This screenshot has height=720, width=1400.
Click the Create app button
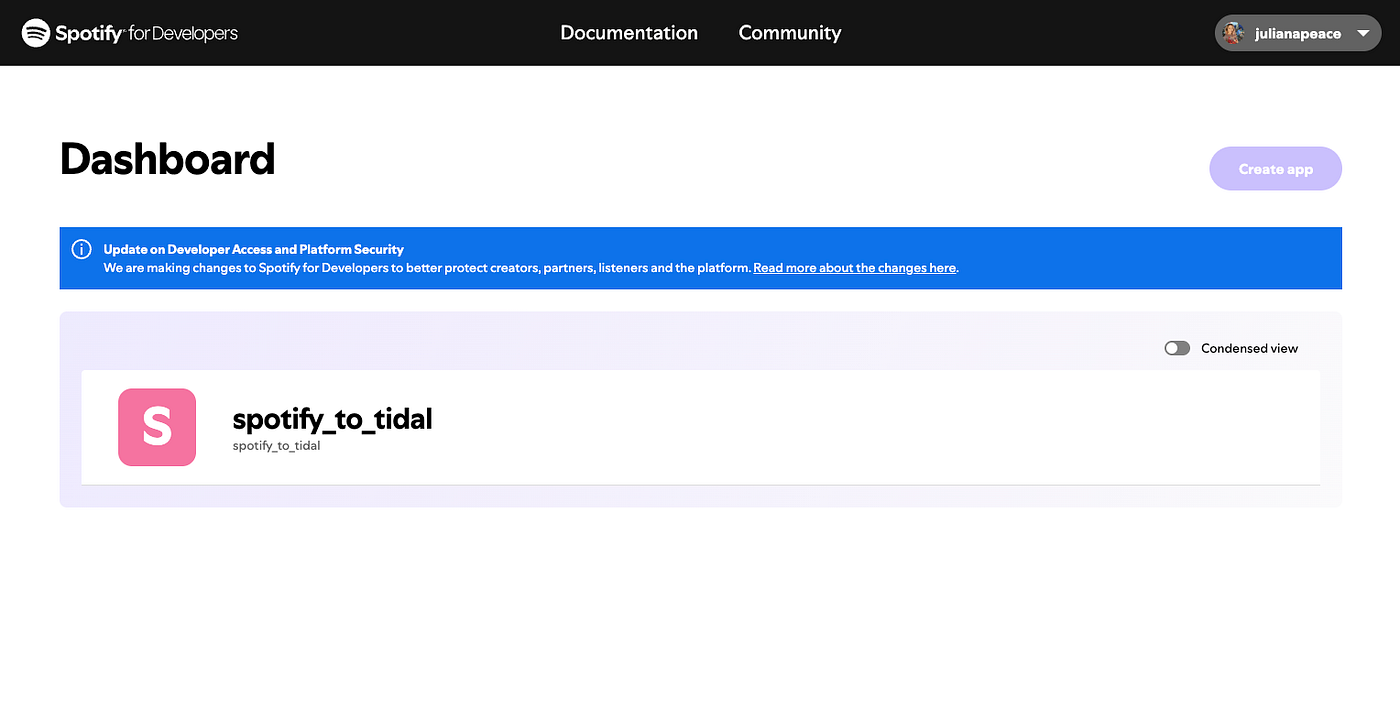(1276, 169)
